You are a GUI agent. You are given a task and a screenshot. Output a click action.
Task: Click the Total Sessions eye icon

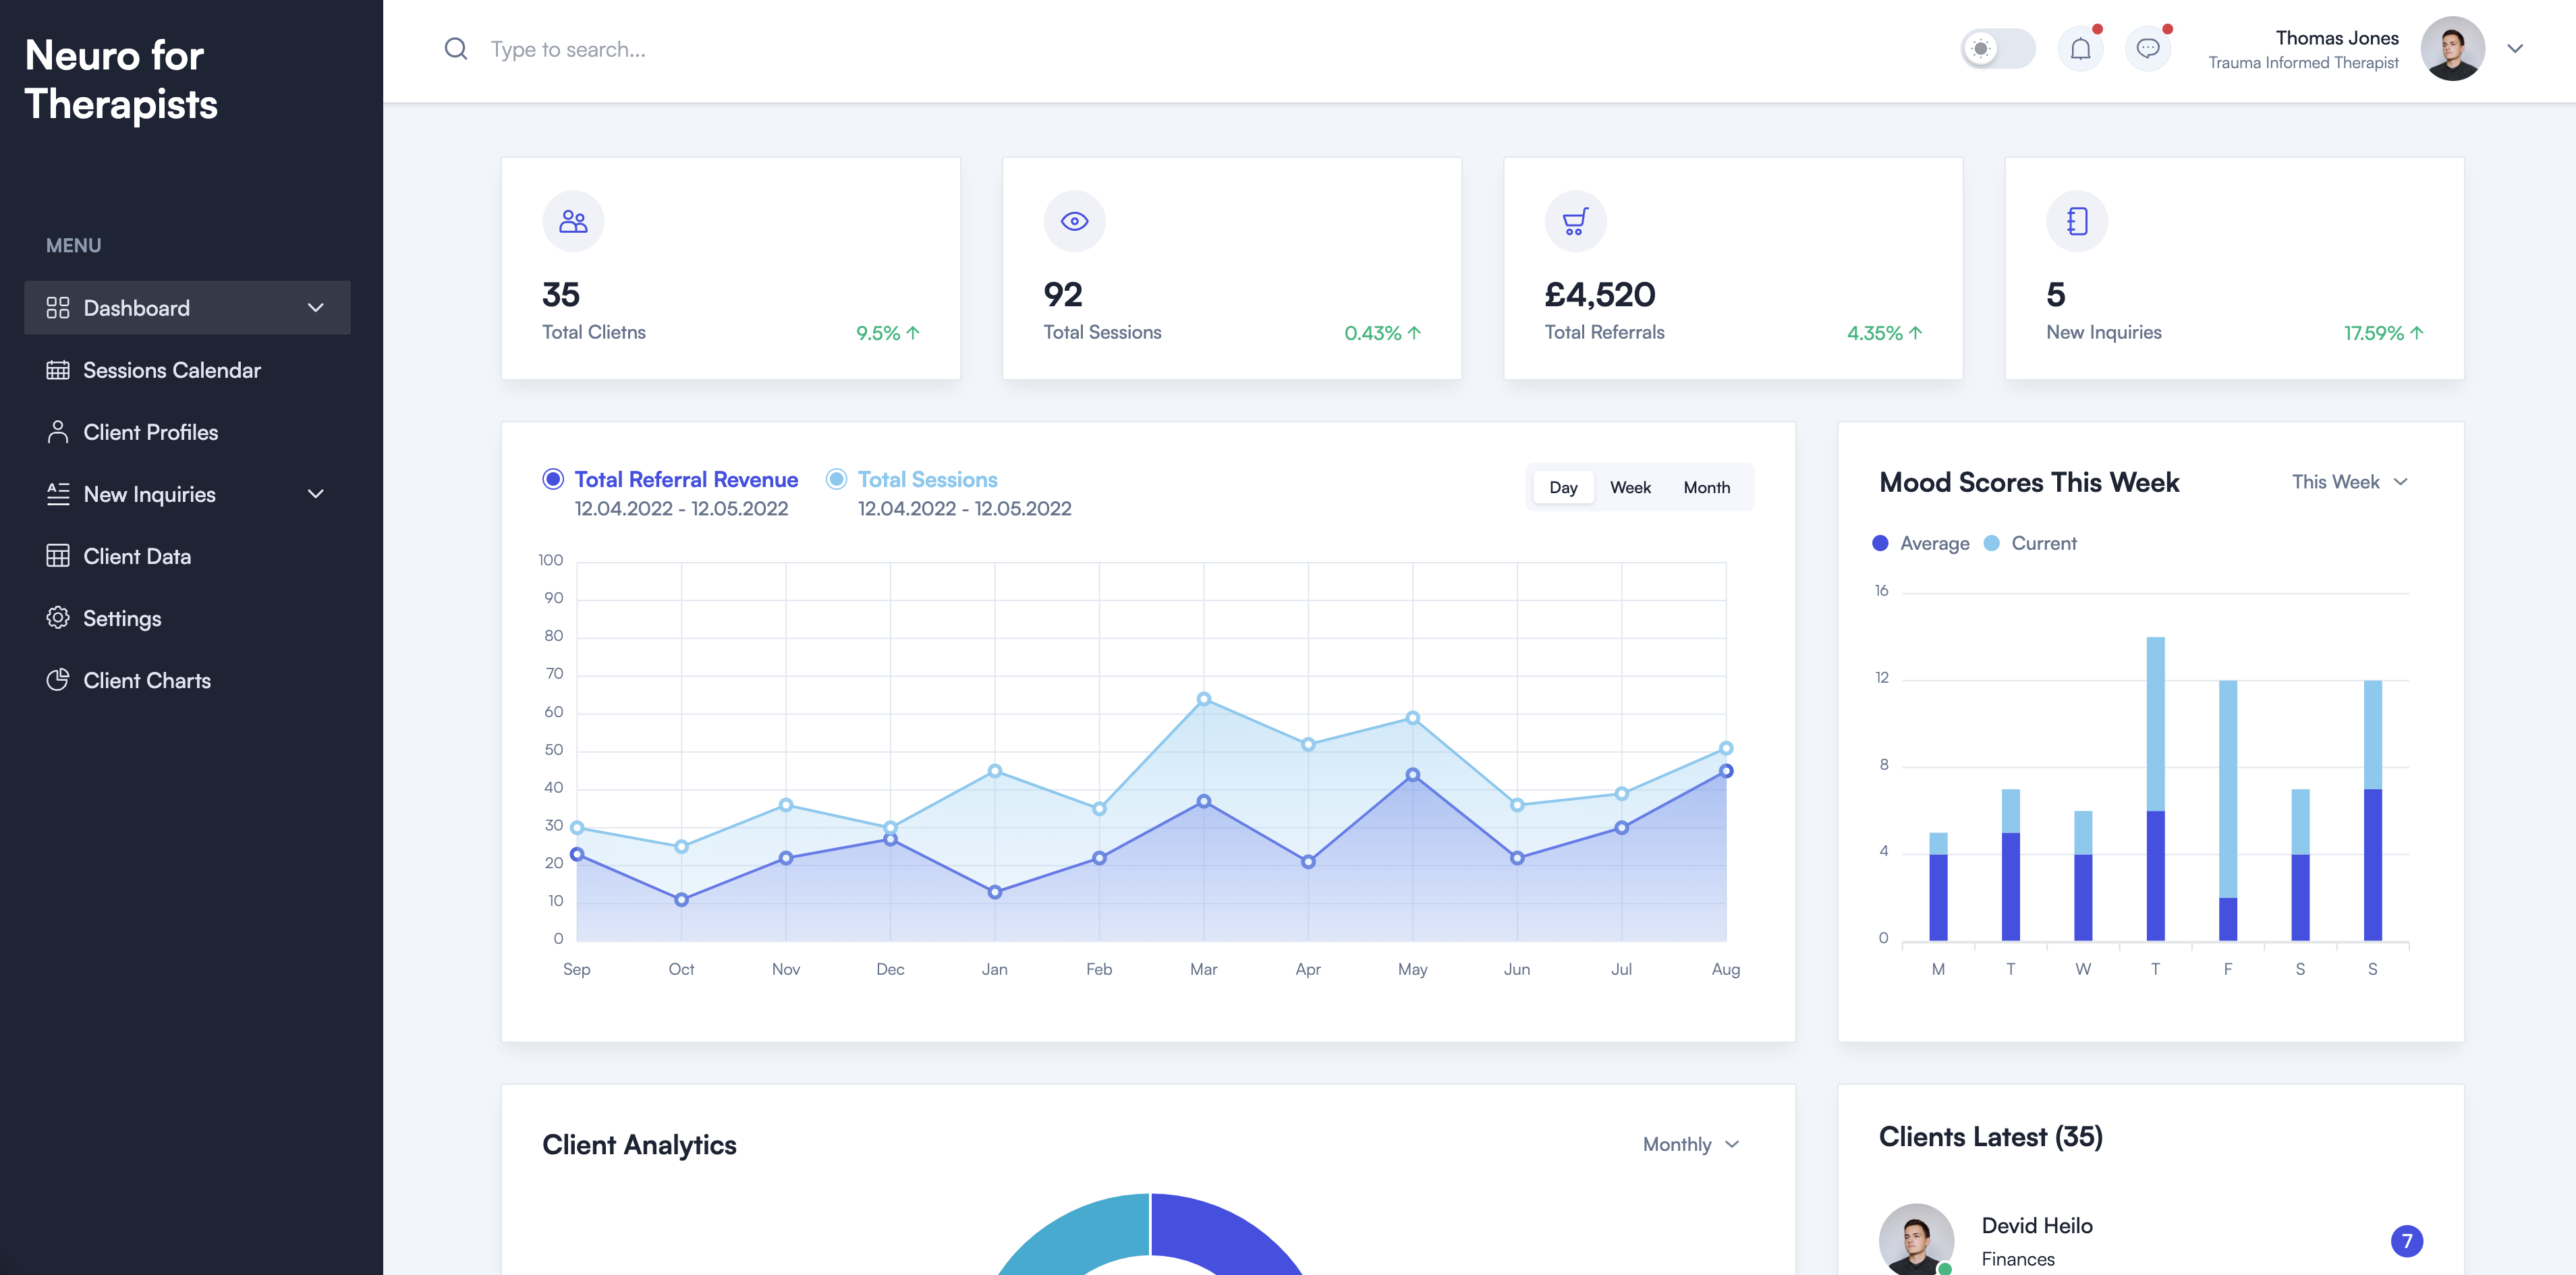(1074, 221)
